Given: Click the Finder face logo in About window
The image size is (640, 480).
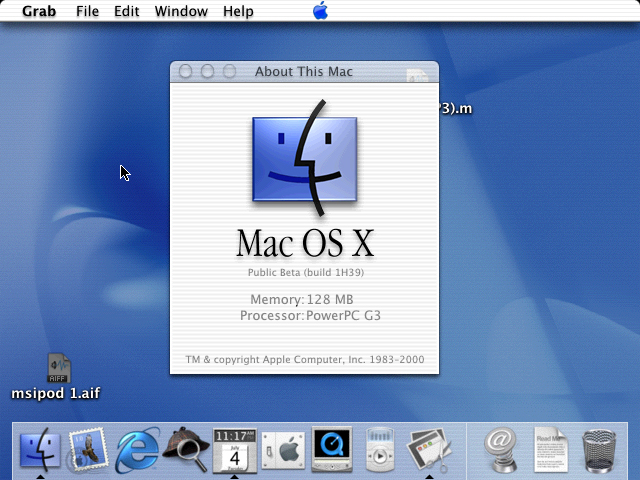Looking at the screenshot, I should pos(305,158).
